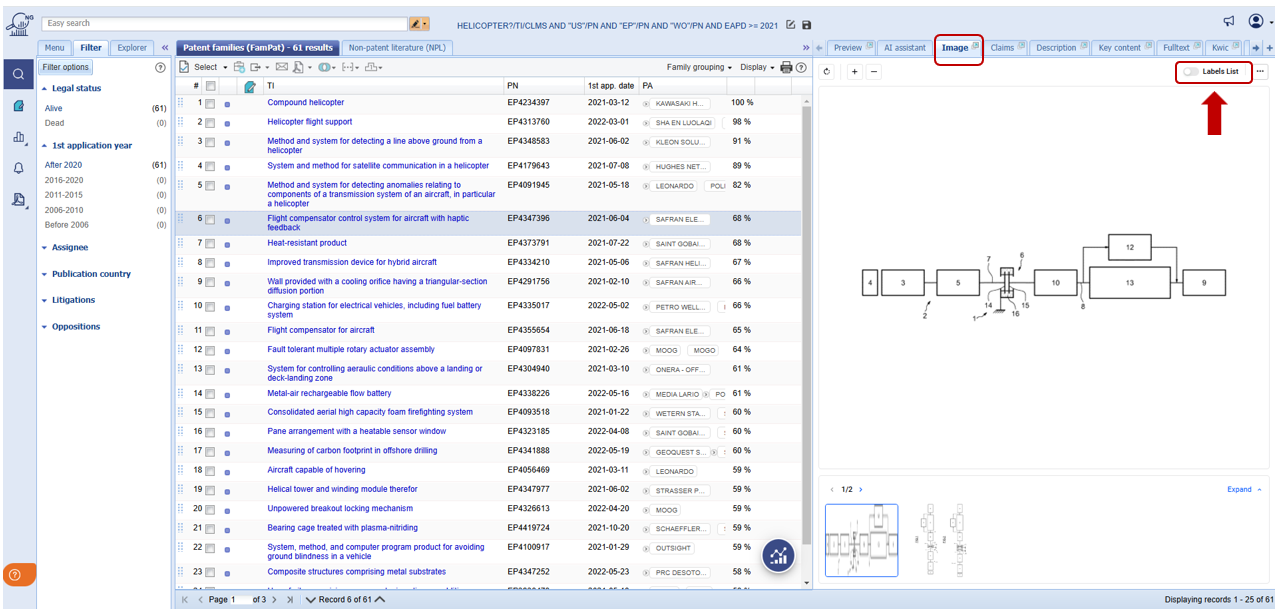Click the save query floppy disk icon
This screenshot has width=1280, height=612.
[x=807, y=24]
